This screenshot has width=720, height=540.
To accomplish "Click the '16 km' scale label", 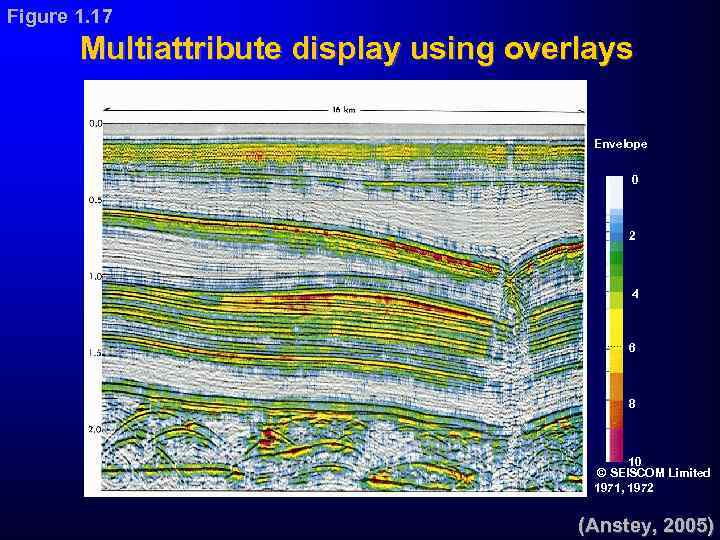I will click(x=343, y=110).
